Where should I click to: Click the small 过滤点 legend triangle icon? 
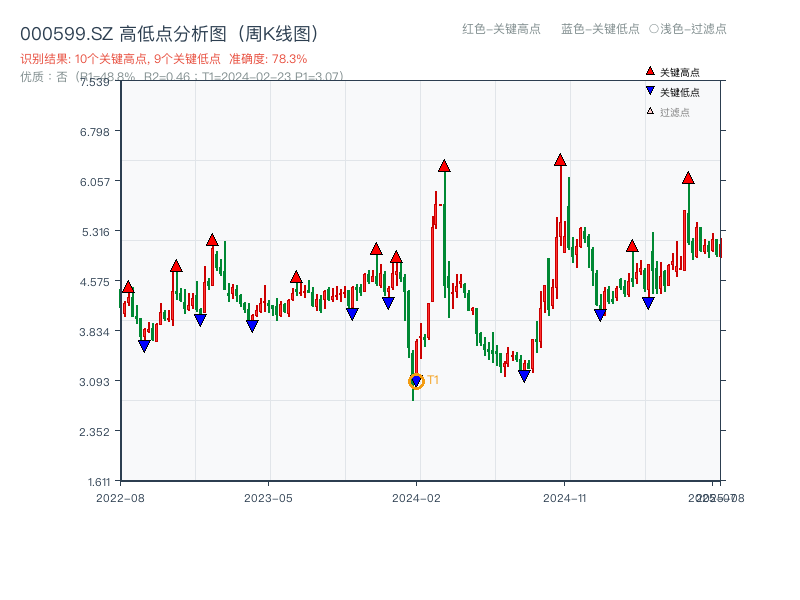click(650, 111)
